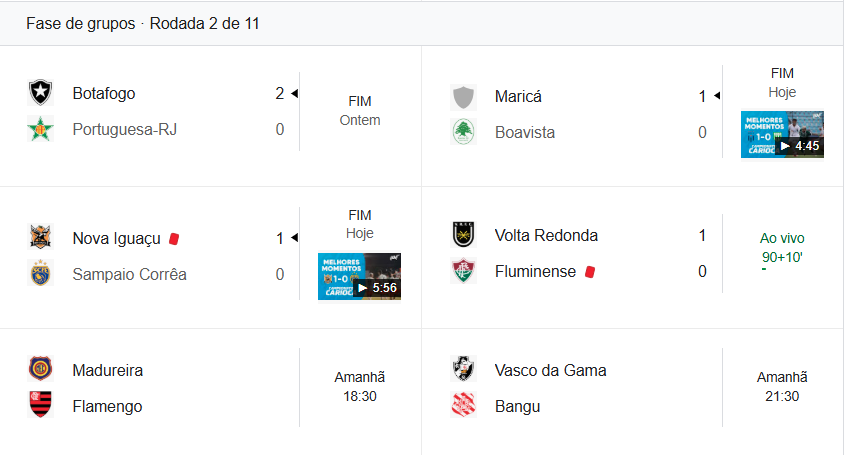This screenshot has width=844, height=455.
Task: Open the live Volta Redonda match status
Action: (782, 247)
